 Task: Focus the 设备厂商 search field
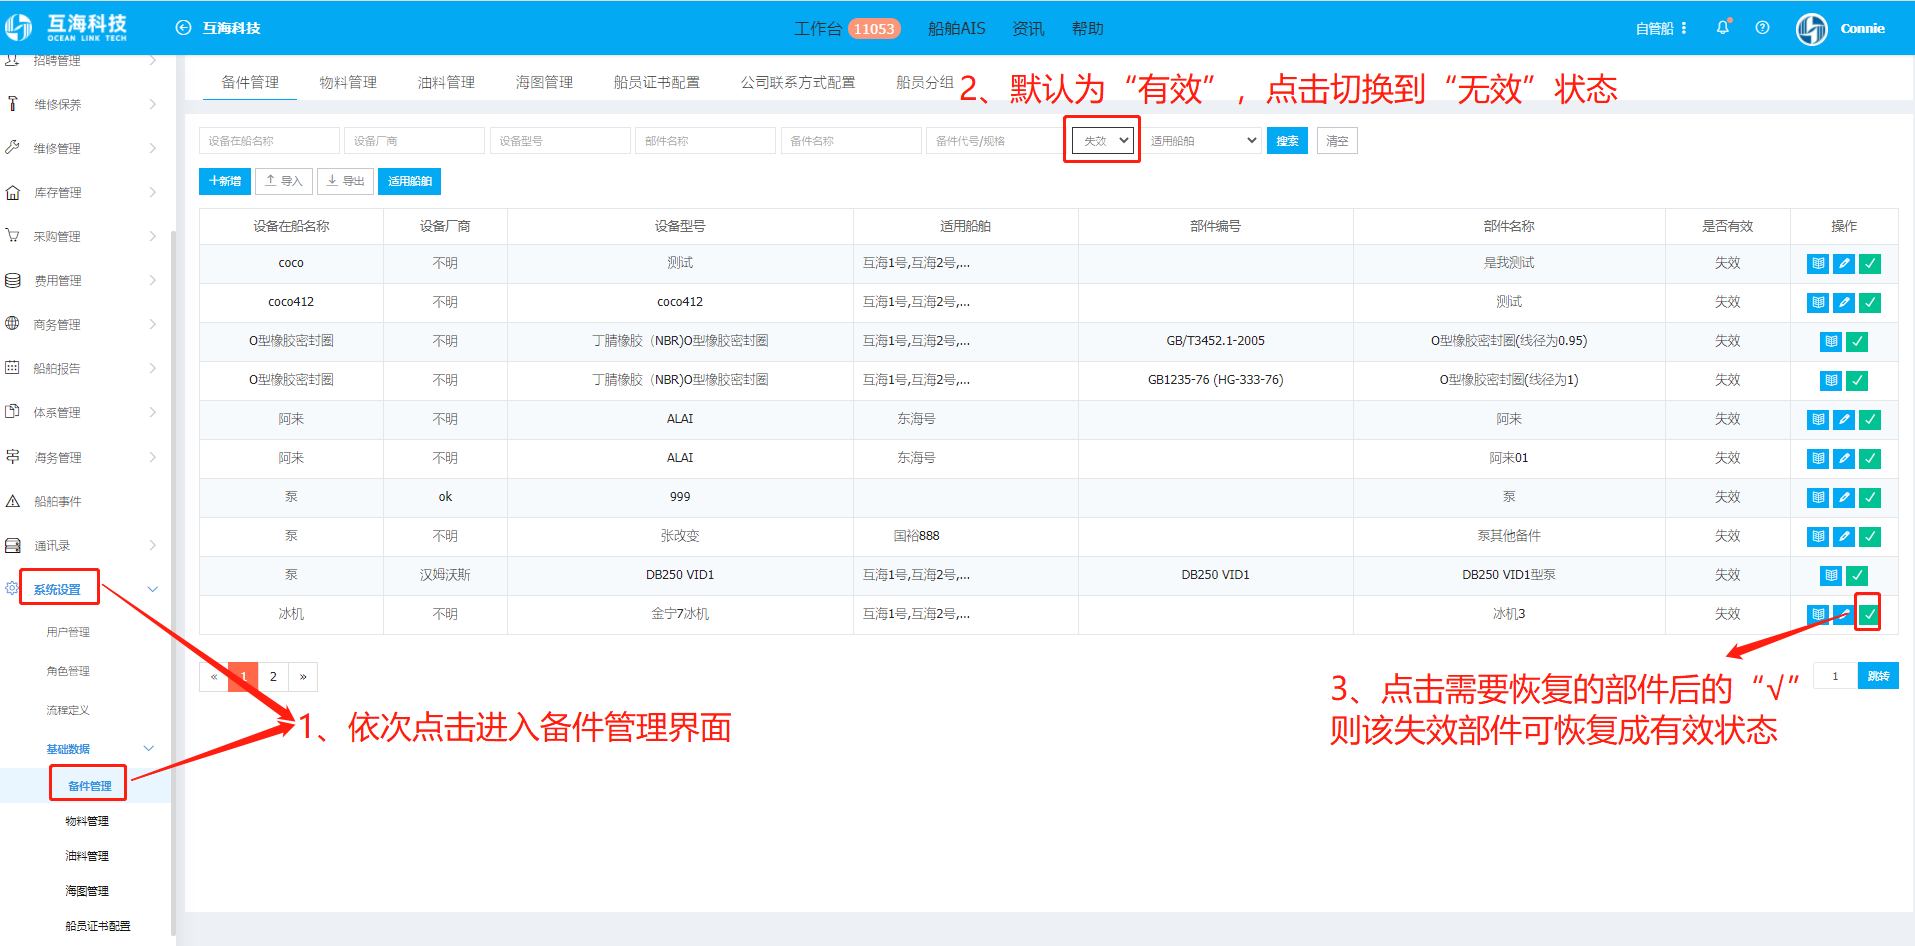coord(414,141)
